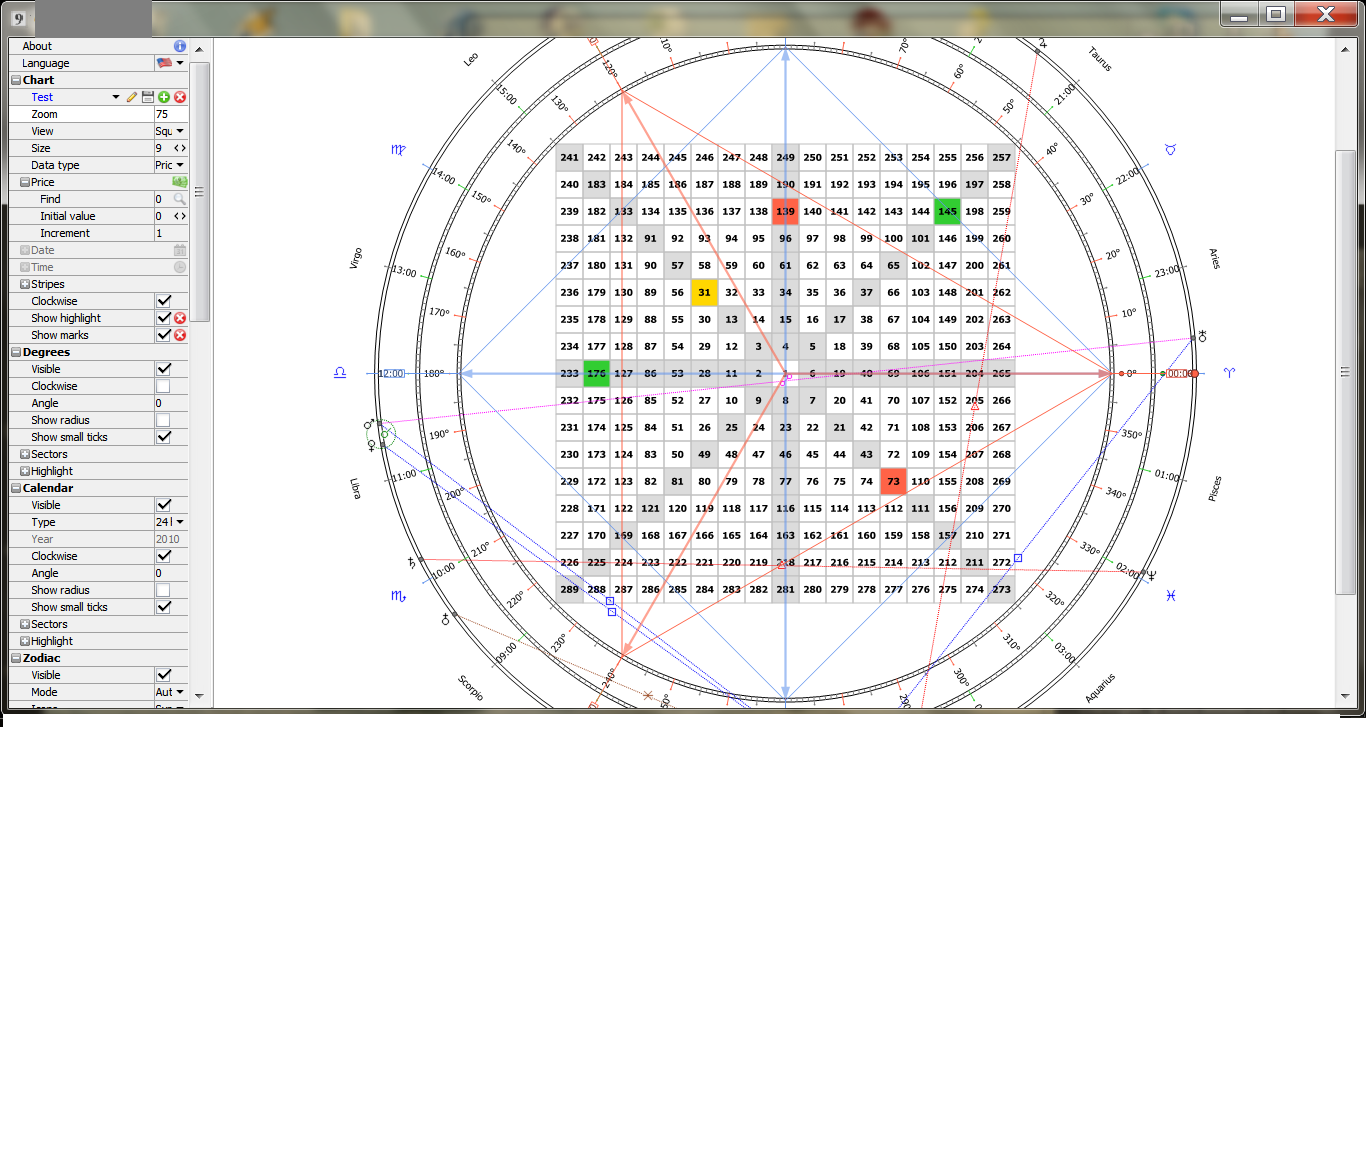1366x1155 pixels.
Task: Expand the Stripes section
Action: click(x=23, y=283)
